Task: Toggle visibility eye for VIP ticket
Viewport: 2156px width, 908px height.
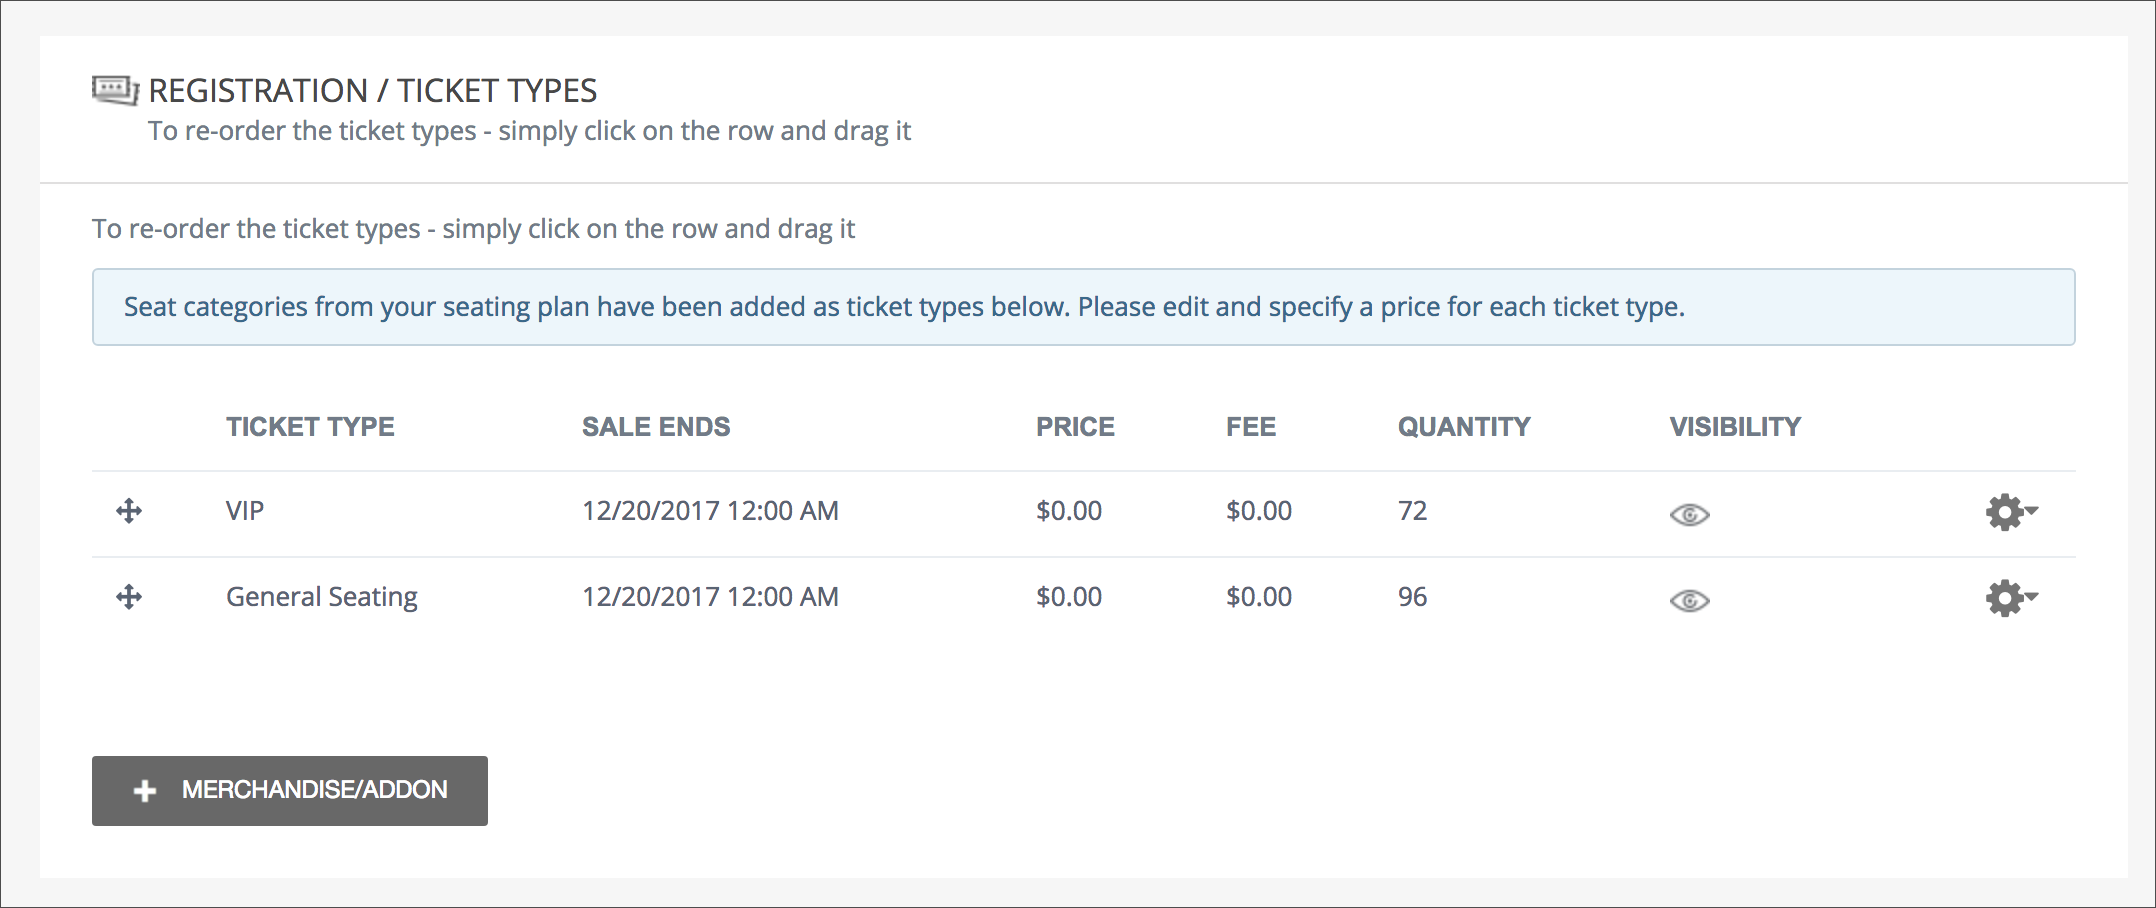Action: click(x=1689, y=514)
